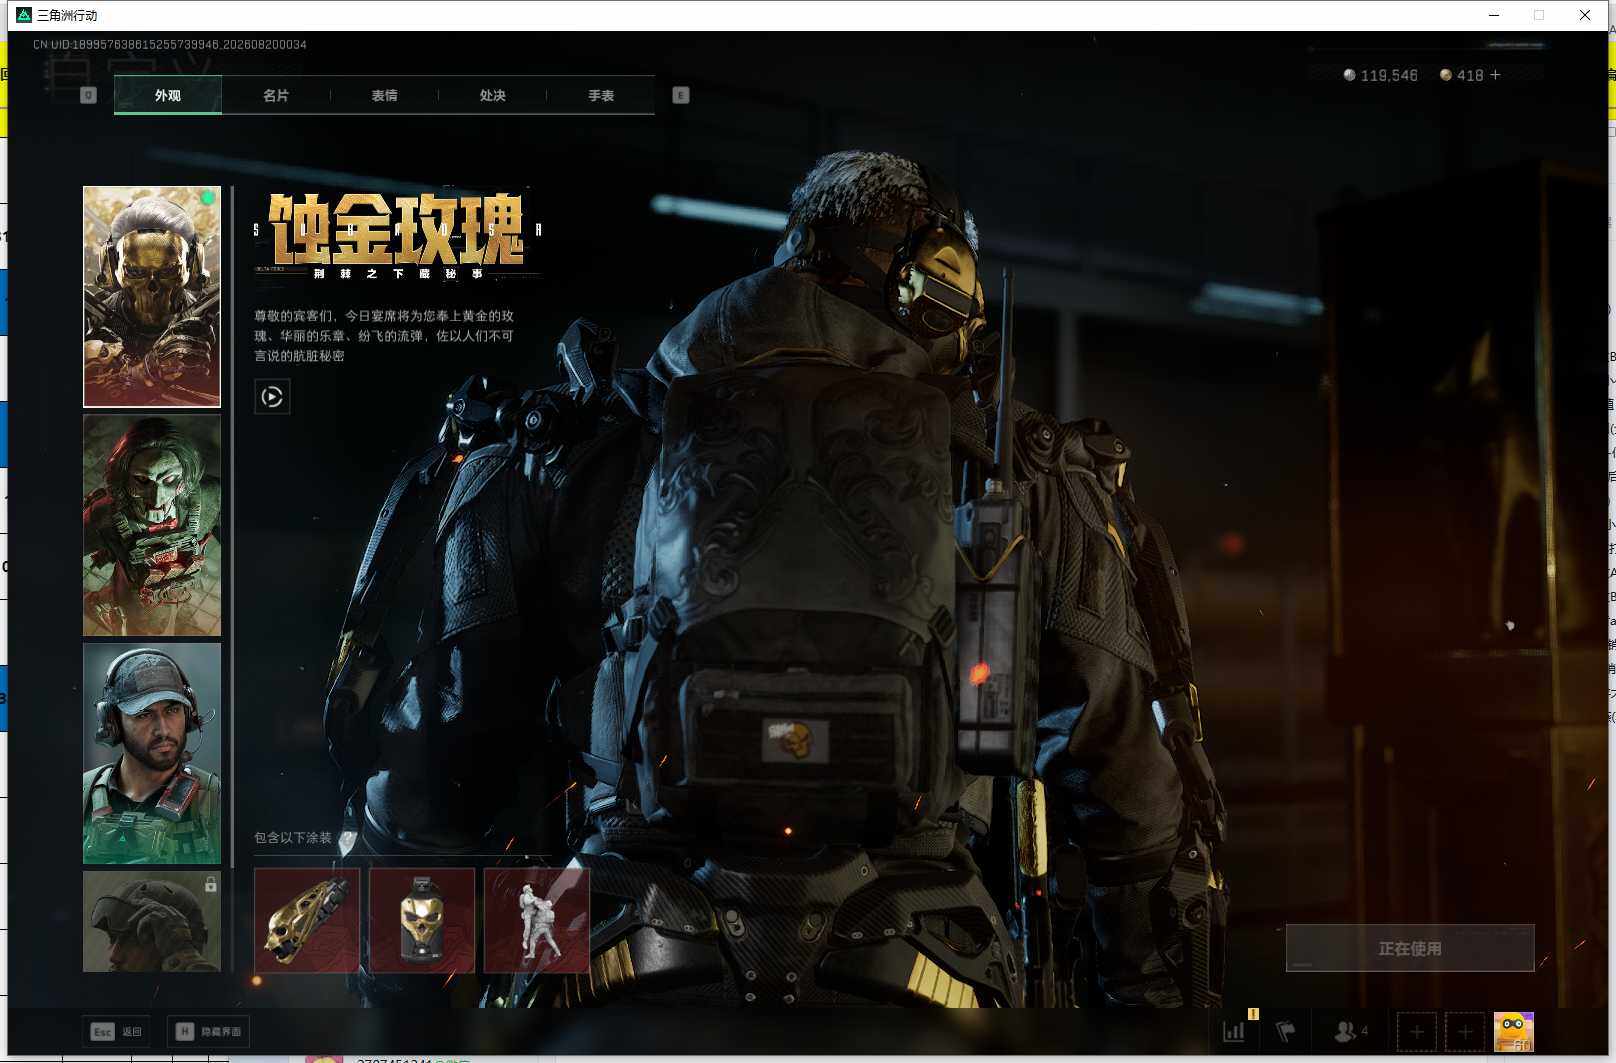Click the Esc 返回 back button
The height and width of the screenshot is (1063, 1616).
pyautogui.click(x=116, y=1031)
